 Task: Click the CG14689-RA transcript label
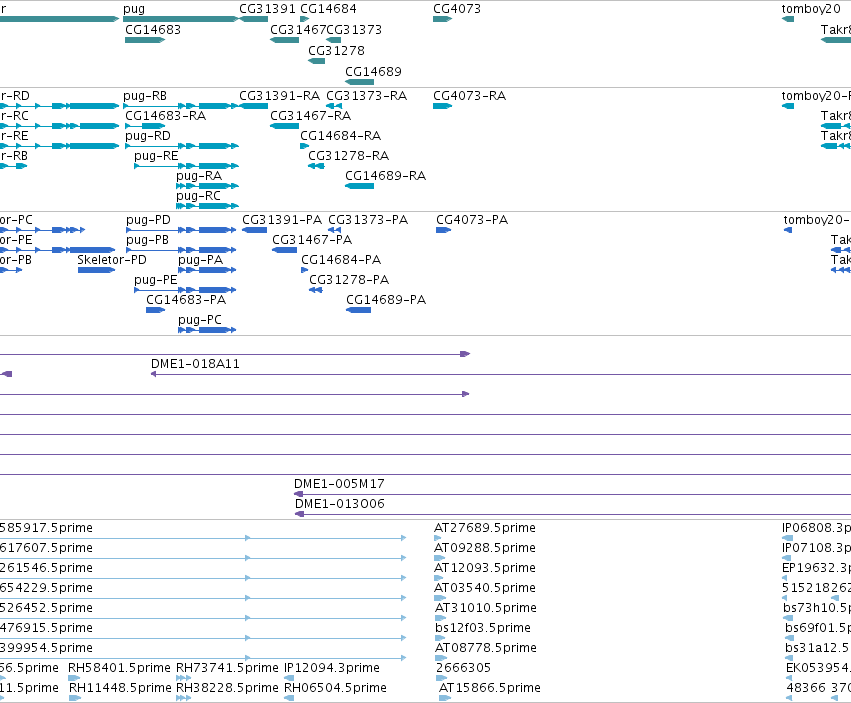point(385,176)
